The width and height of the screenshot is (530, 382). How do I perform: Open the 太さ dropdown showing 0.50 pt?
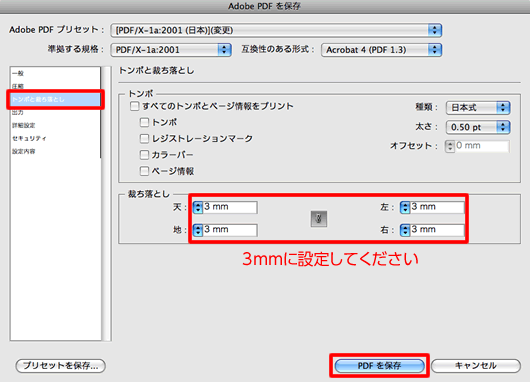click(478, 127)
